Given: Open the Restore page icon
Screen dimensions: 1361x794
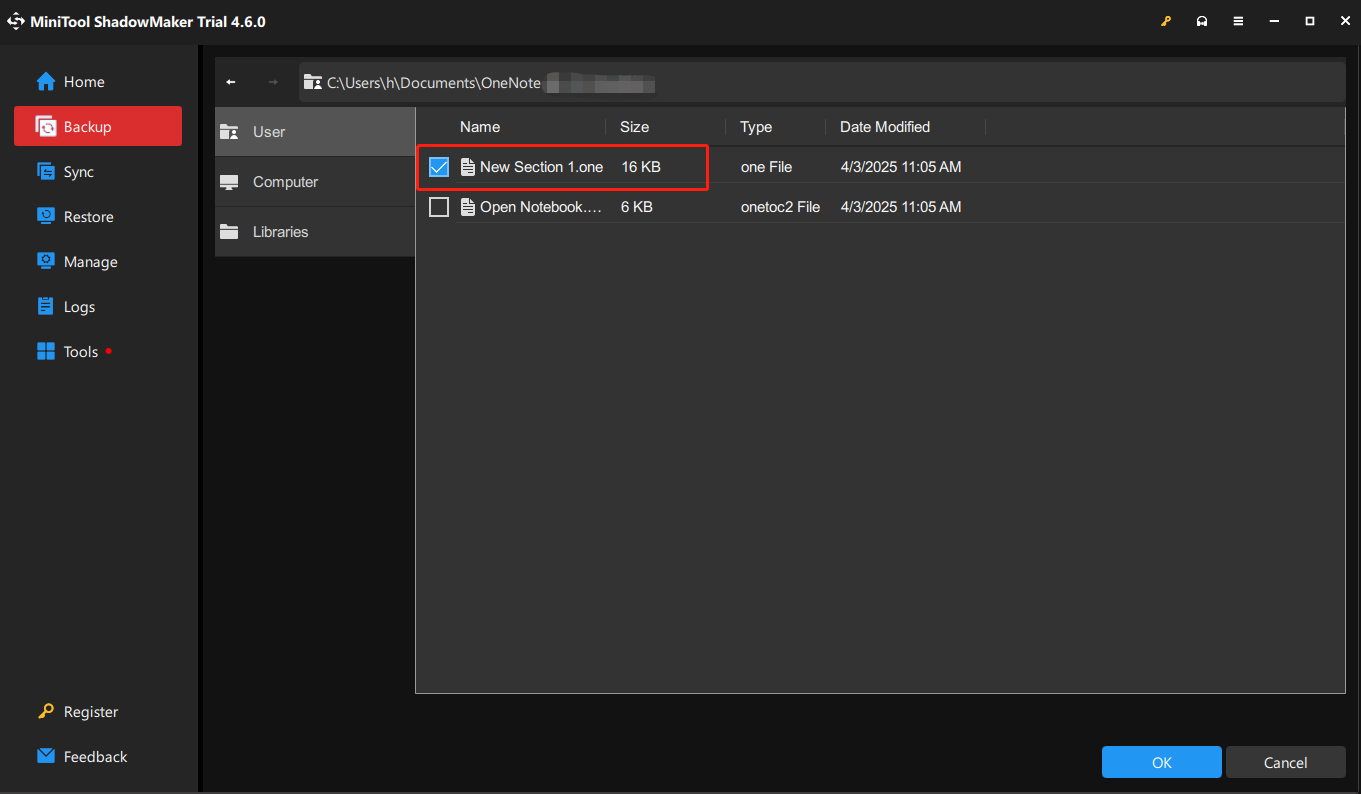Looking at the screenshot, I should 46,217.
